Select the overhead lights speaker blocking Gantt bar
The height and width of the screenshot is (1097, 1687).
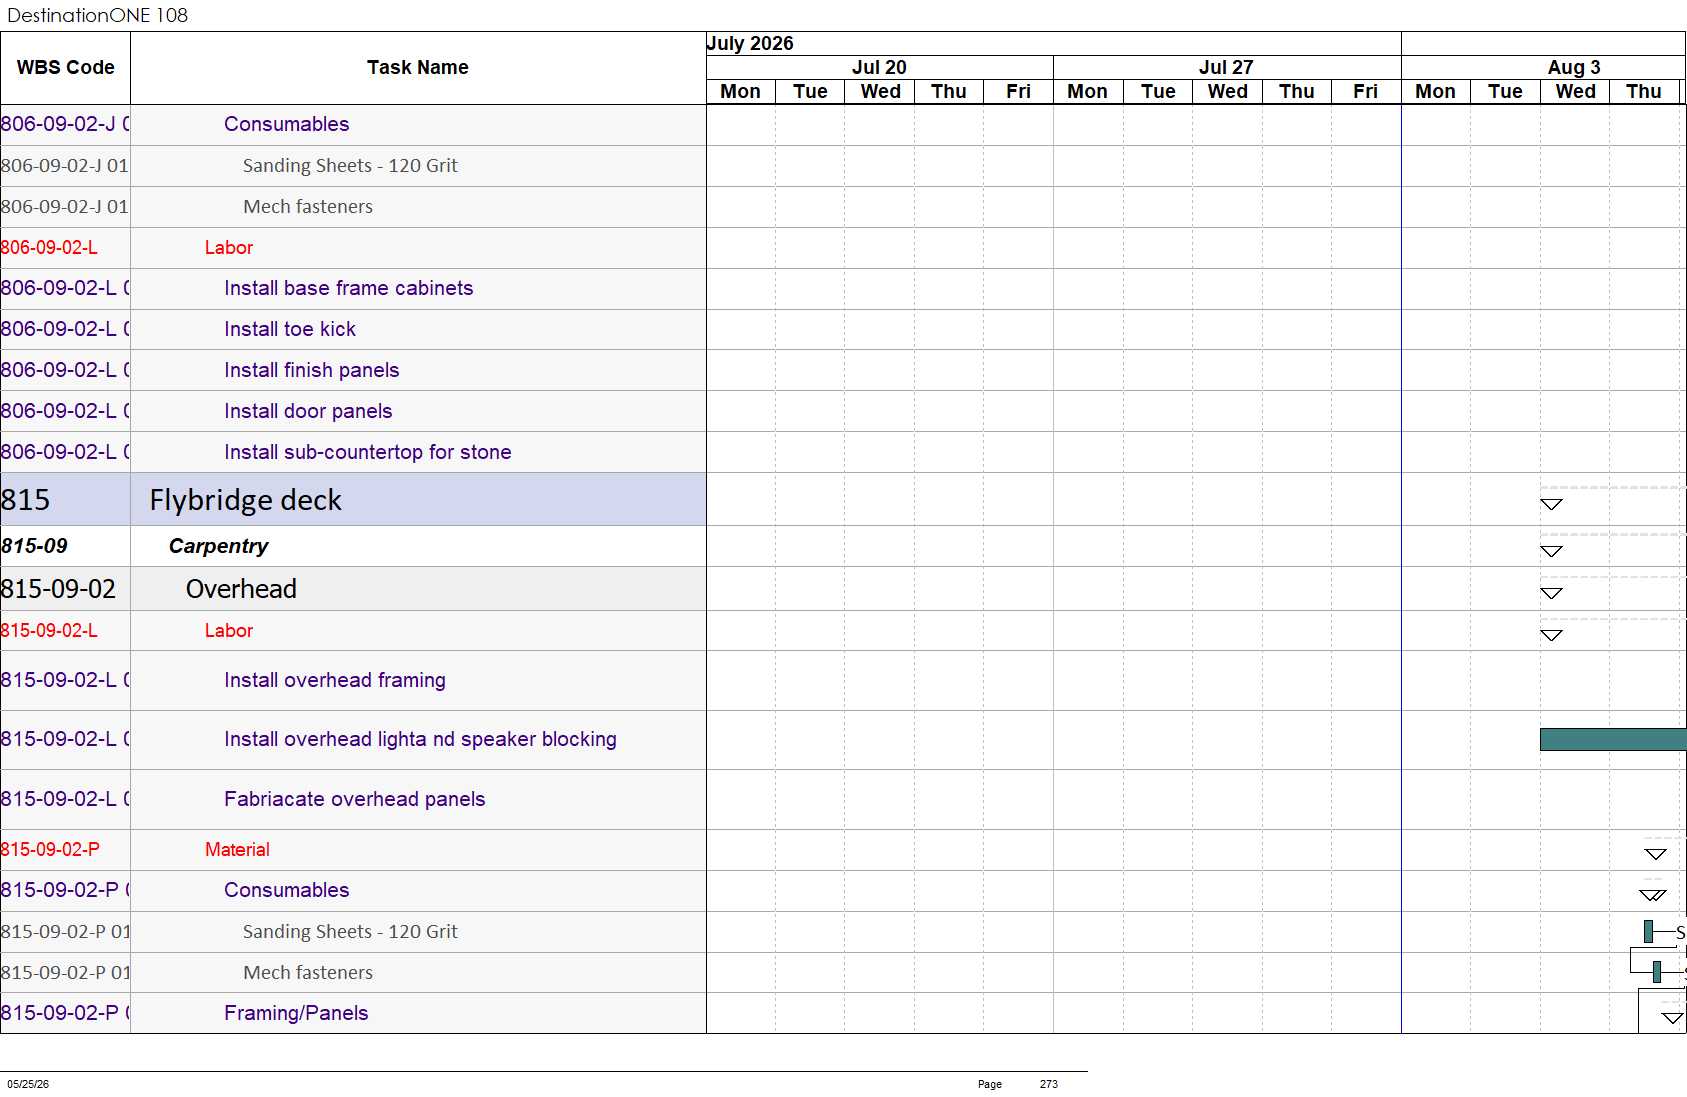point(1613,739)
